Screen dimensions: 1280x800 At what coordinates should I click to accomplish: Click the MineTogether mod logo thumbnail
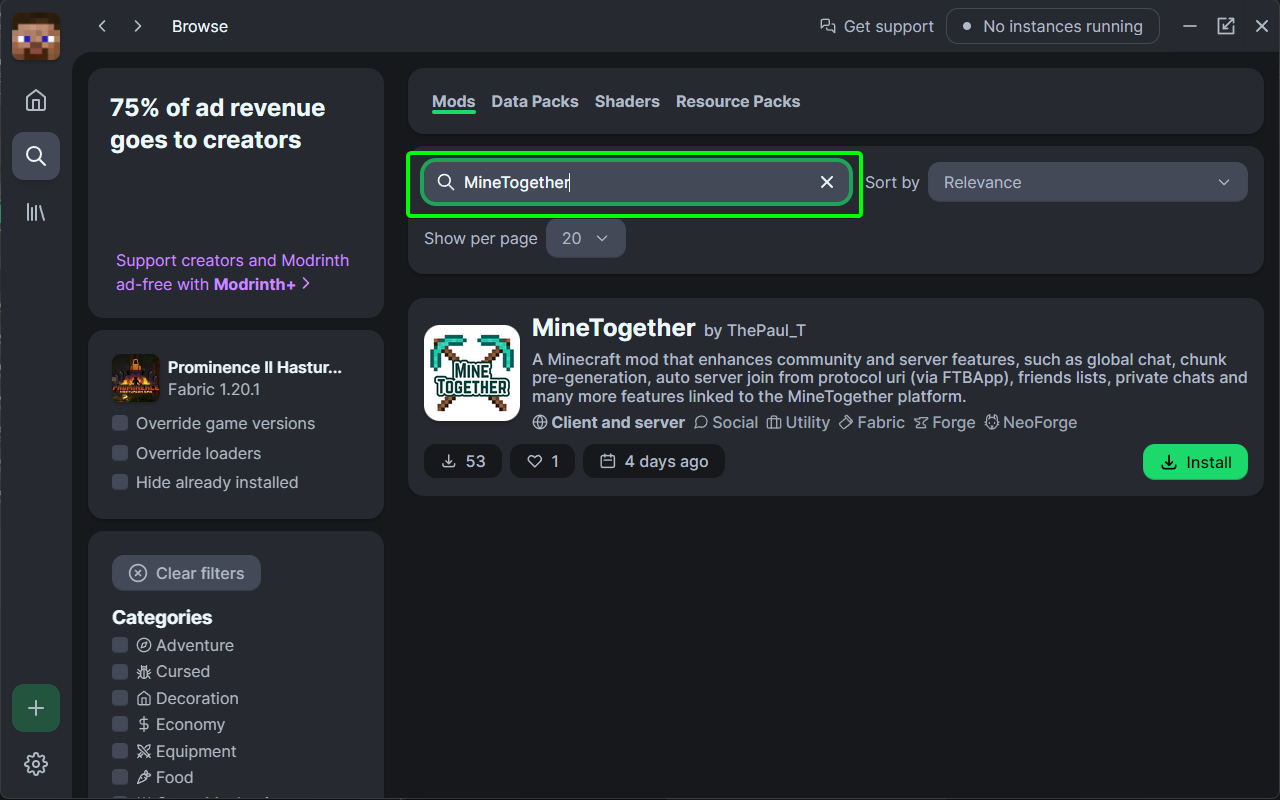click(472, 373)
